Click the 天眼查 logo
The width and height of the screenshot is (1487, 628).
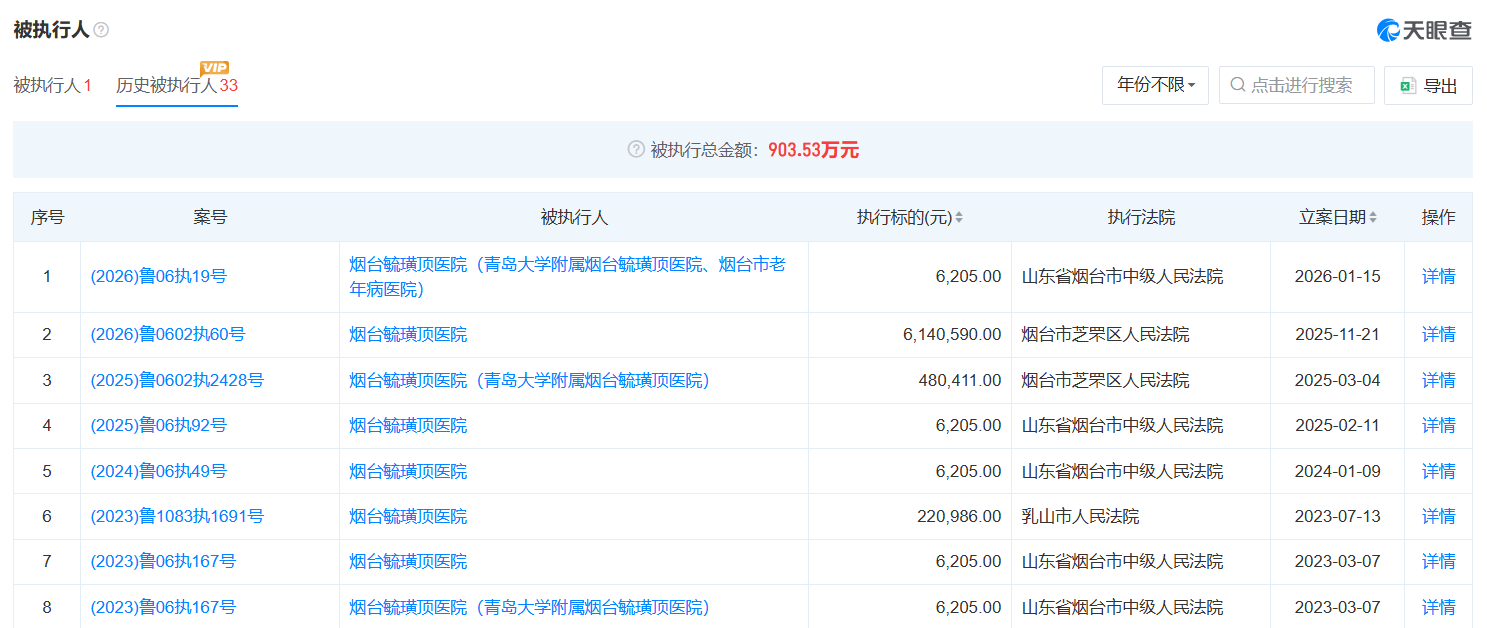coord(1424,30)
